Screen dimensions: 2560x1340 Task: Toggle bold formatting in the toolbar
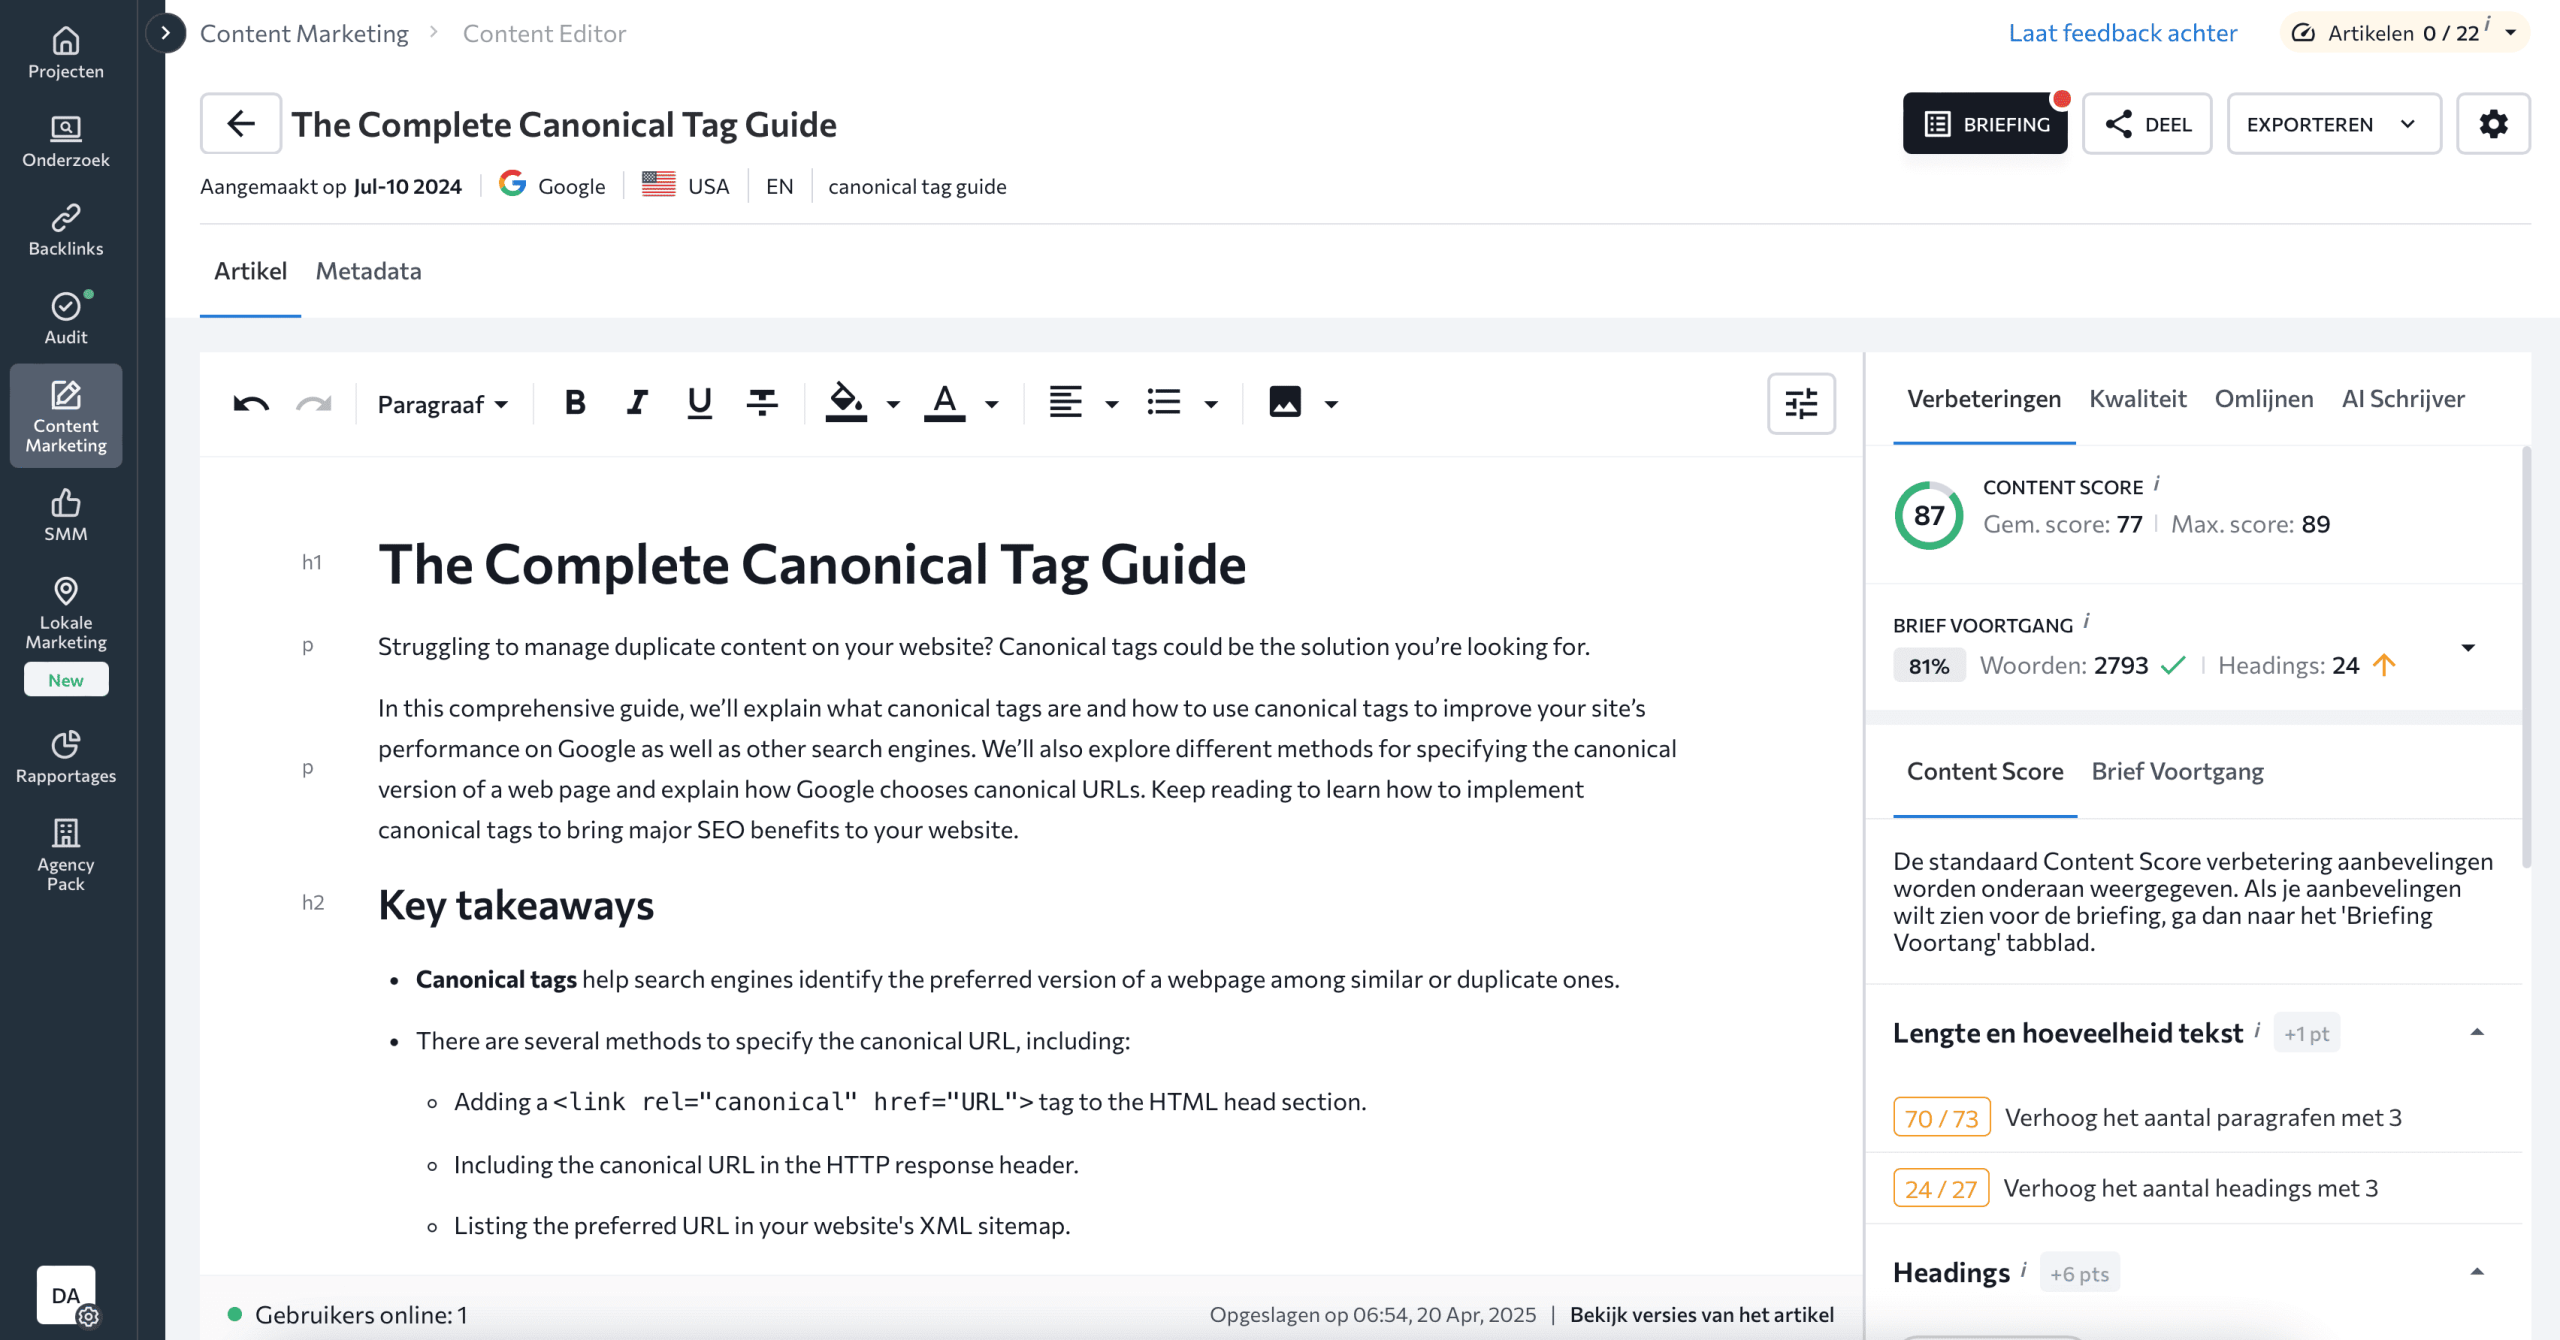pos(575,403)
